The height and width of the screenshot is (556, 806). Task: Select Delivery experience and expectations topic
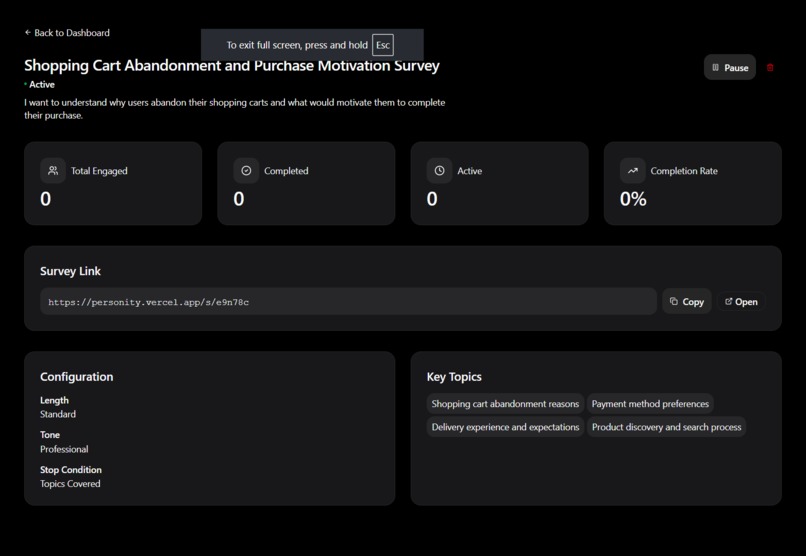[x=505, y=427]
